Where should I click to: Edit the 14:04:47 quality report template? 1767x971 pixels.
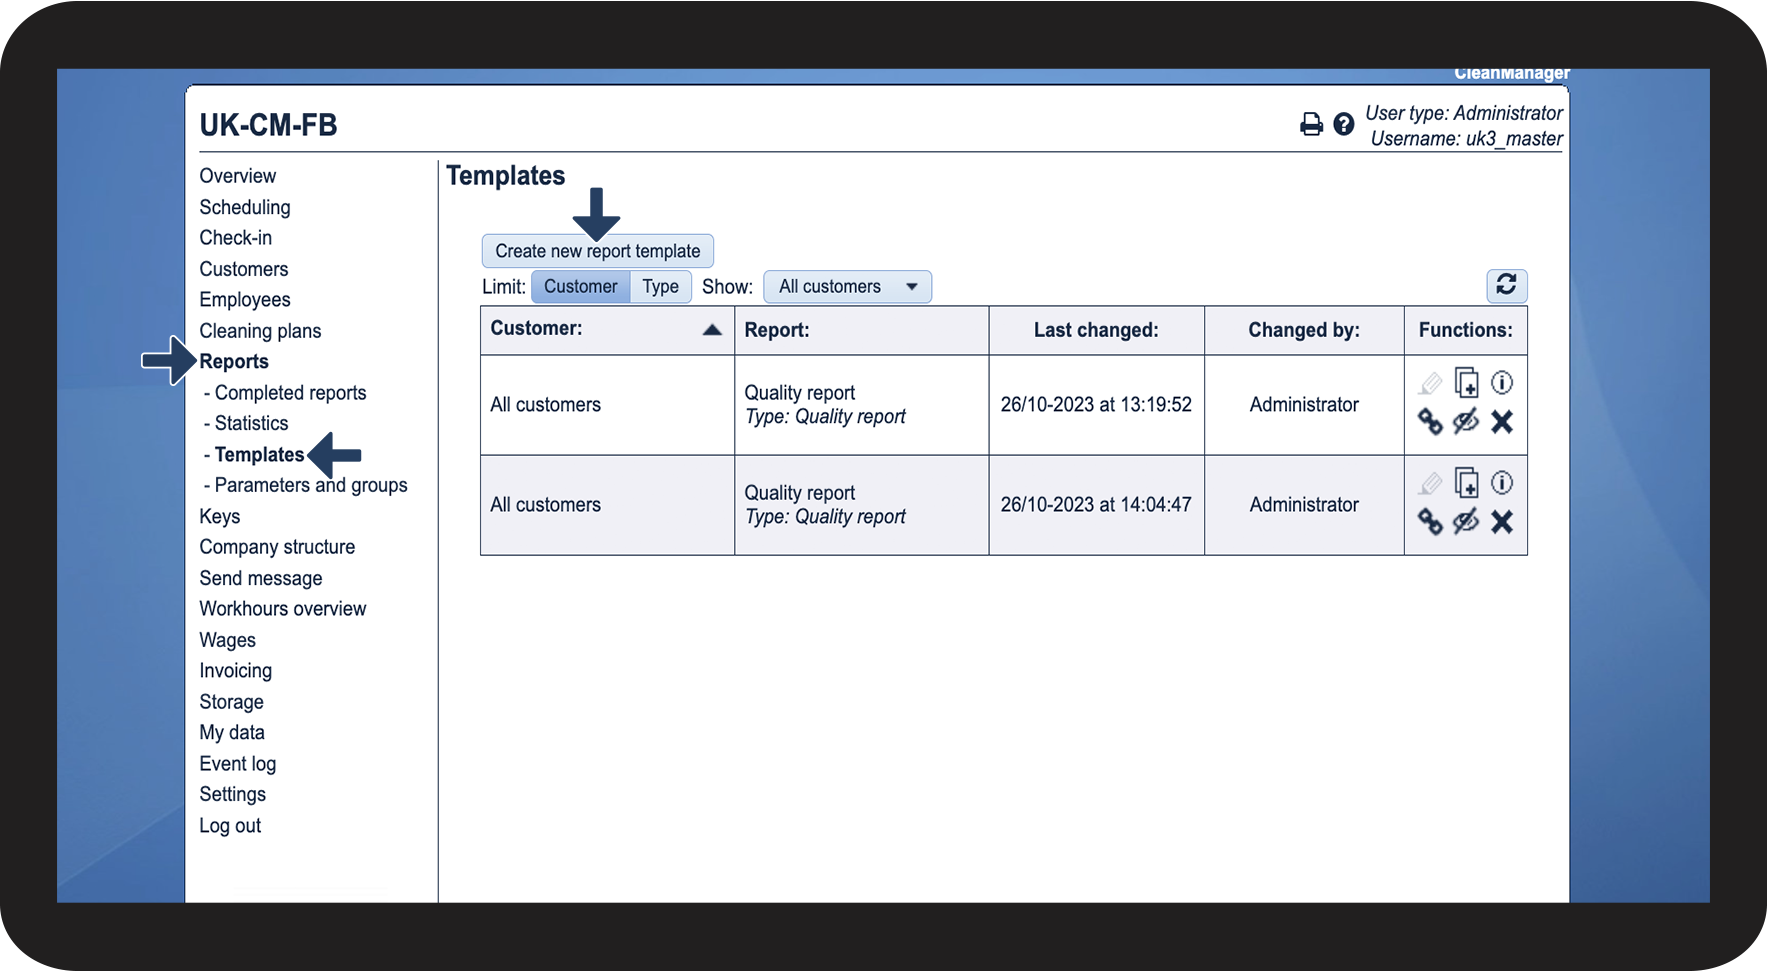coord(1430,483)
